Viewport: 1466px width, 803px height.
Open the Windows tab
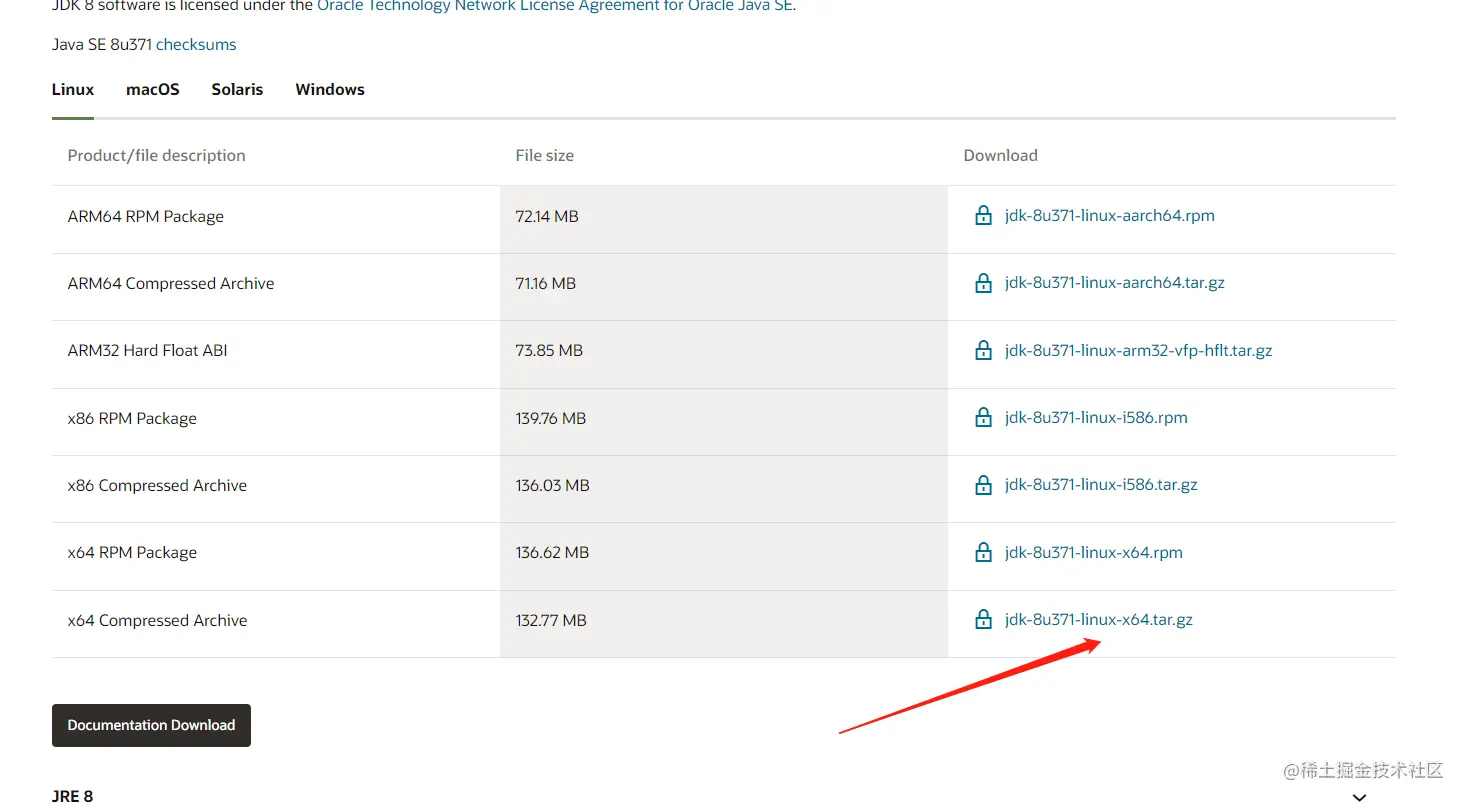point(330,89)
